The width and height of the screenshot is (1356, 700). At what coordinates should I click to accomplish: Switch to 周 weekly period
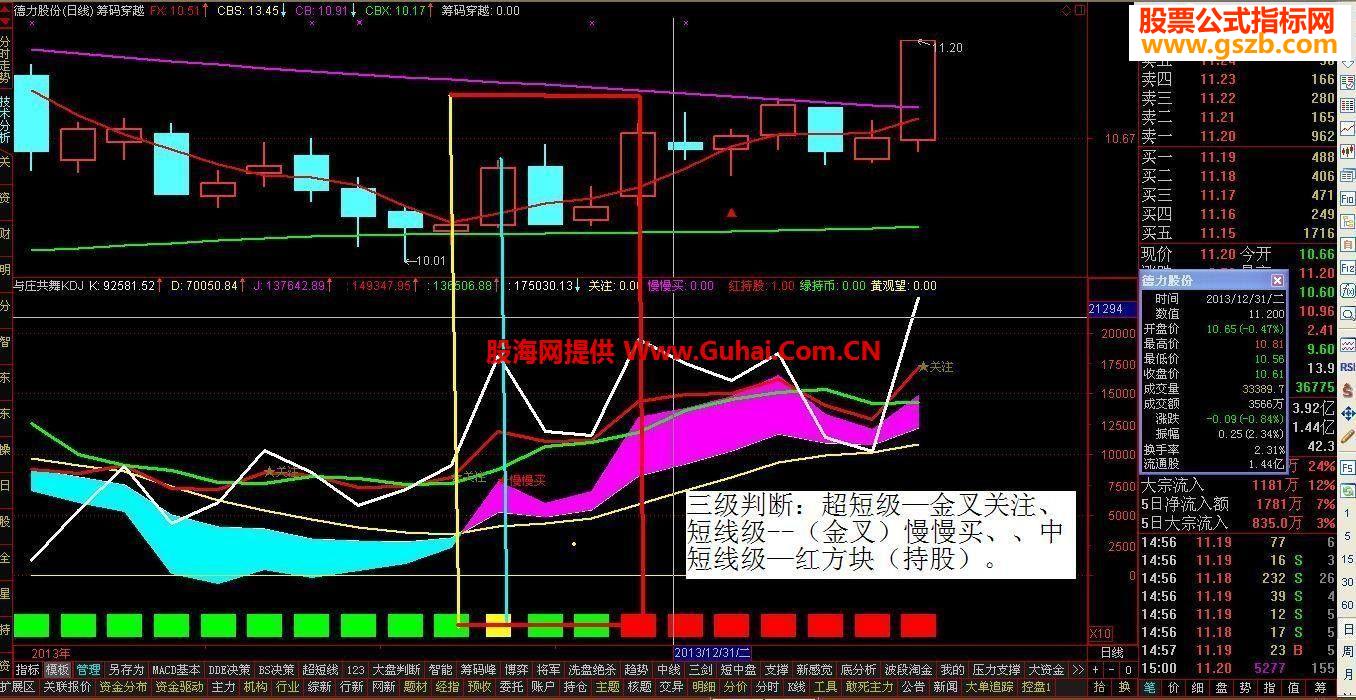[x=1347, y=652]
